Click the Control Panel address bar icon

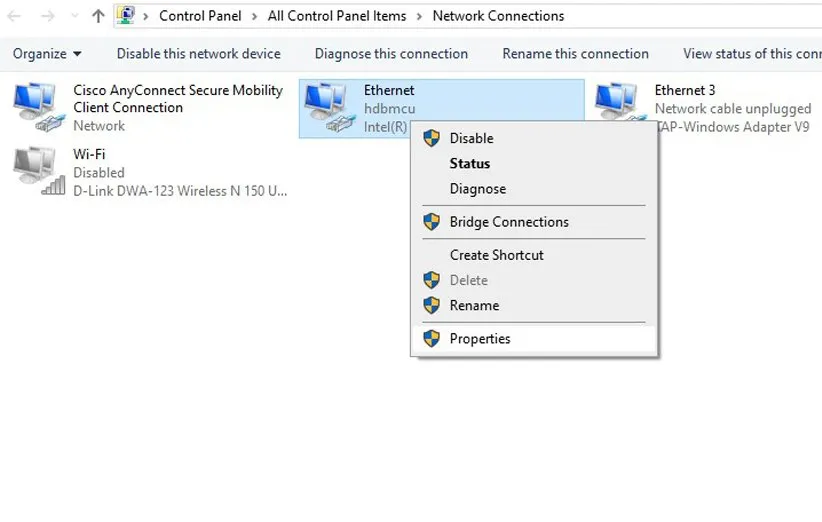126,15
